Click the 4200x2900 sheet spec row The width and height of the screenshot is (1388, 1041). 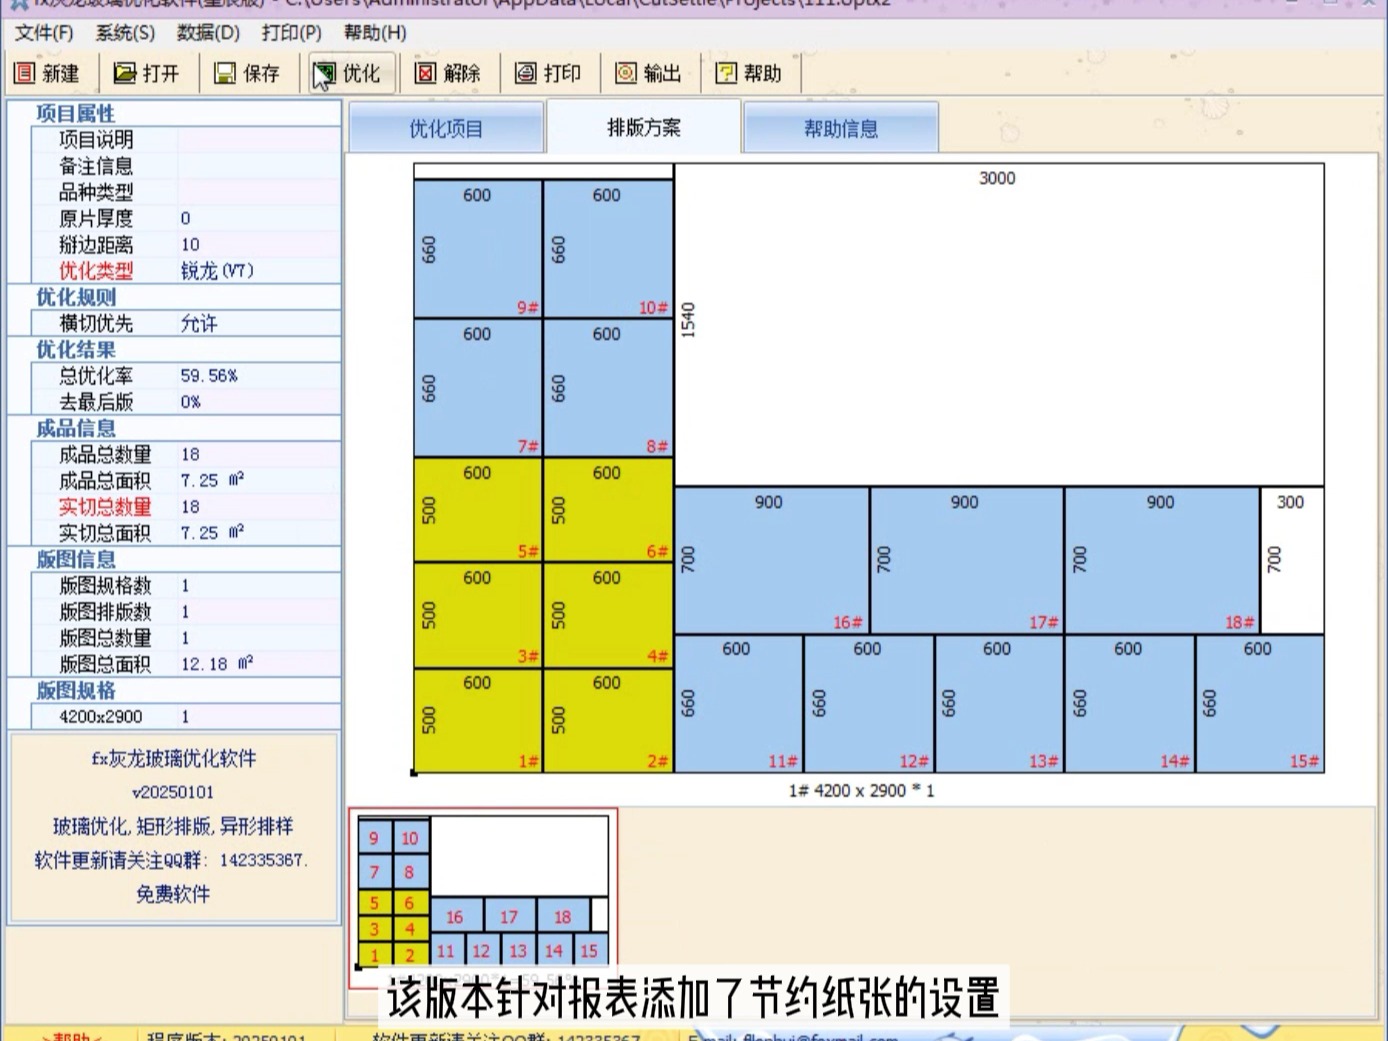pyautogui.click(x=186, y=716)
